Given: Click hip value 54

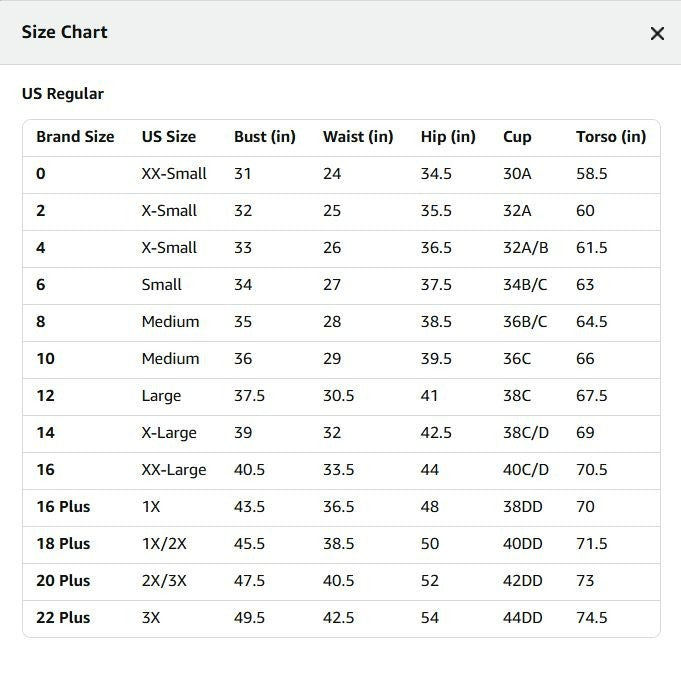Looking at the screenshot, I should (x=430, y=618).
